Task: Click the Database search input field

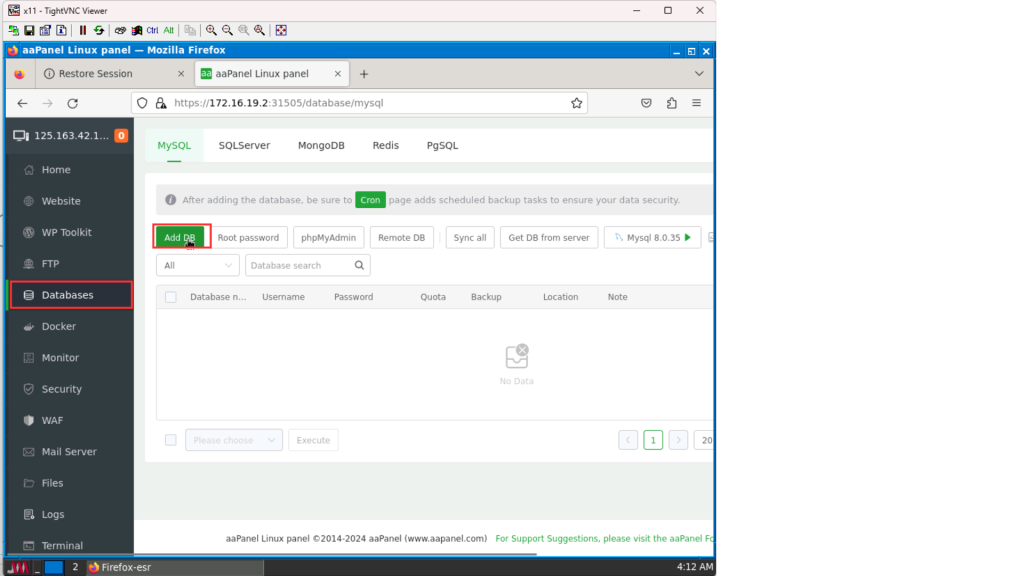Action: [298, 266]
